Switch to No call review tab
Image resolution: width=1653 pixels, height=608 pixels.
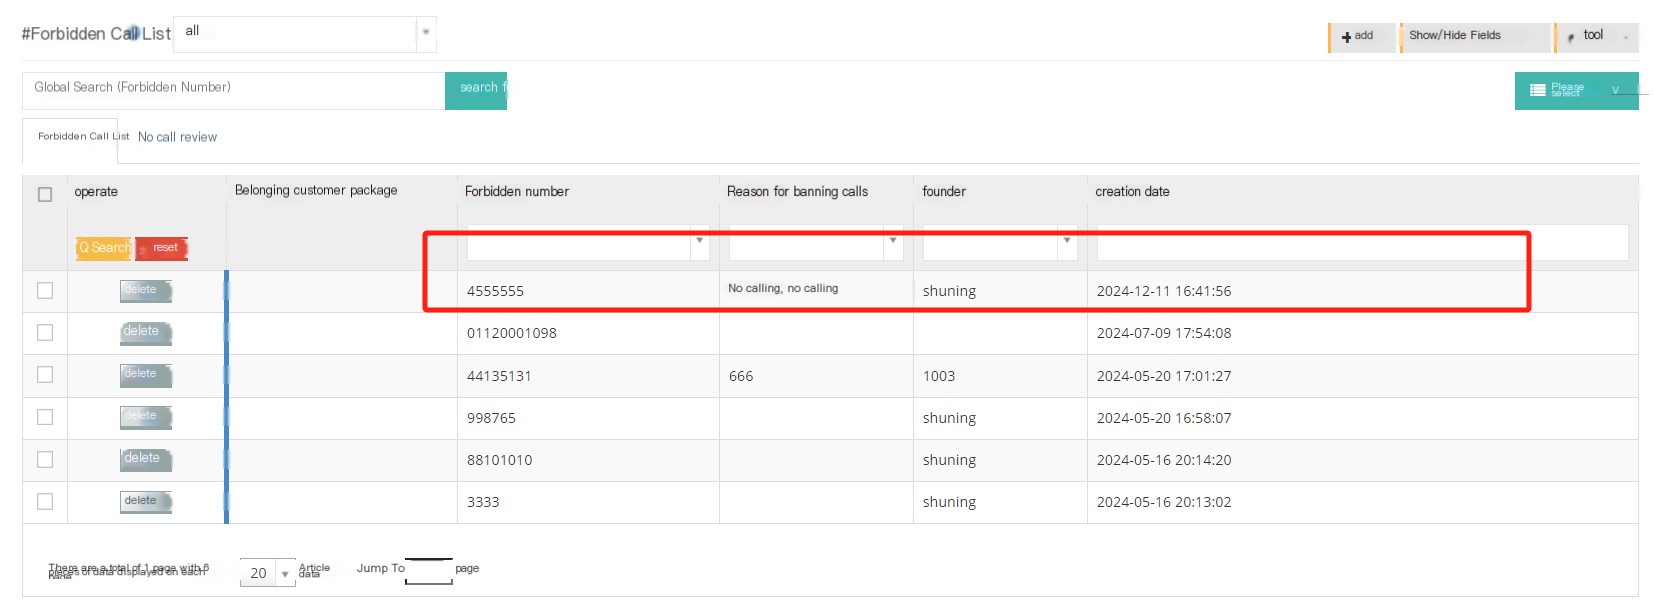177,137
